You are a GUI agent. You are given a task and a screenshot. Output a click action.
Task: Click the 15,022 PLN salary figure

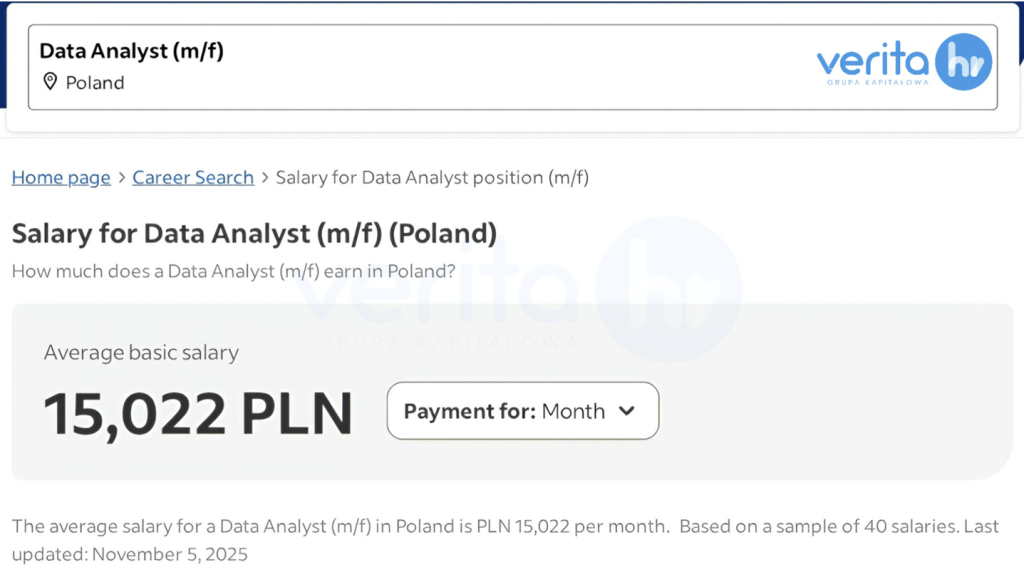coord(198,413)
